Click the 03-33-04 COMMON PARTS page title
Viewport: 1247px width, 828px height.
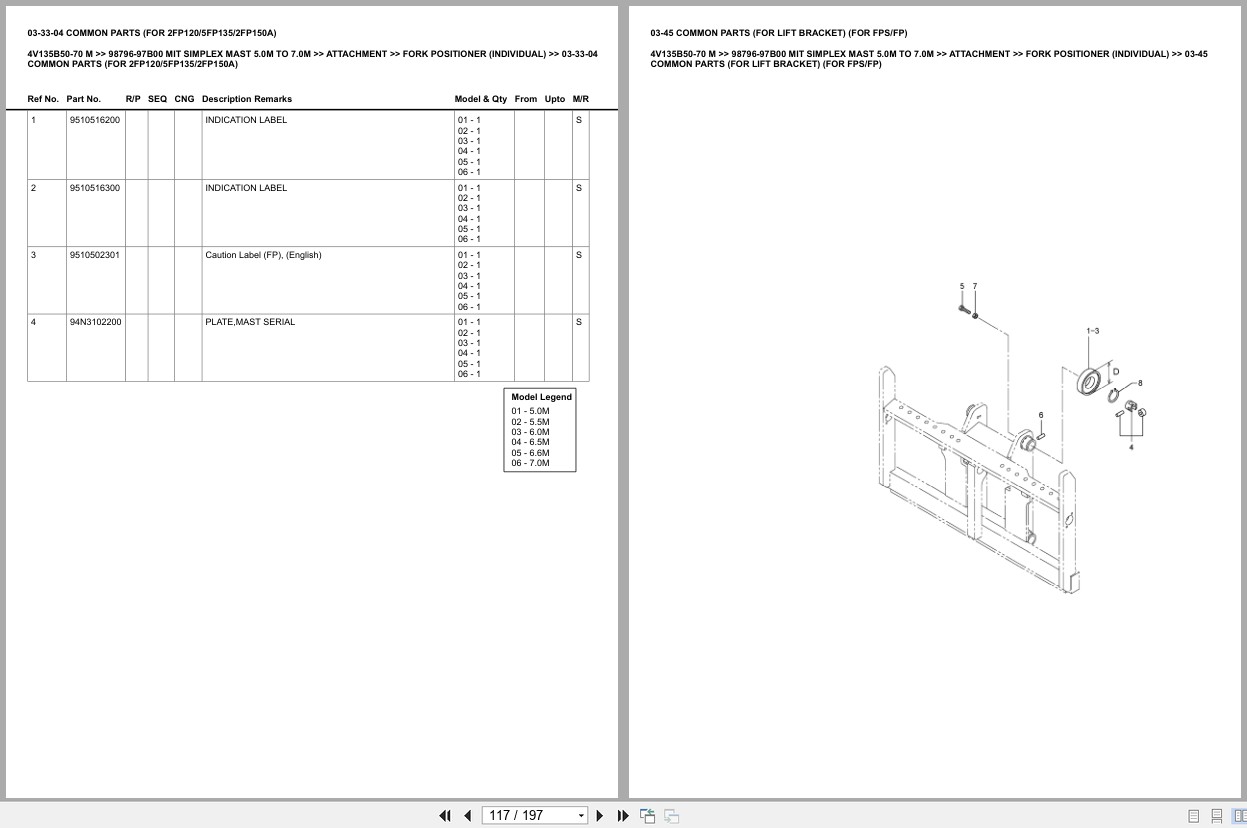tap(152, 33)
